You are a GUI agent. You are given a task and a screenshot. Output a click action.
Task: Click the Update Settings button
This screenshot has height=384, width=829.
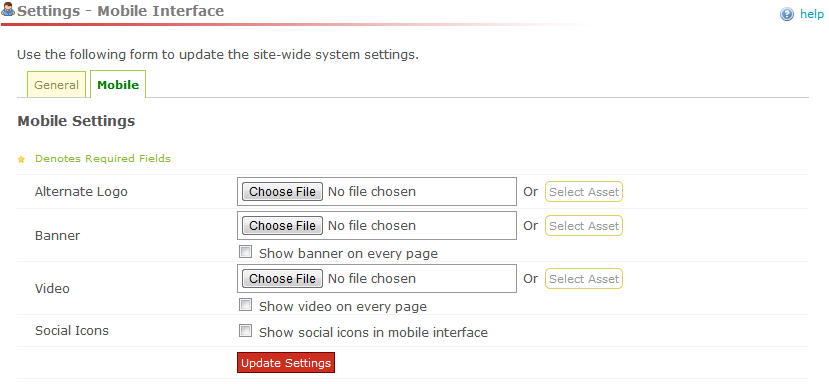tap(286, 363)
